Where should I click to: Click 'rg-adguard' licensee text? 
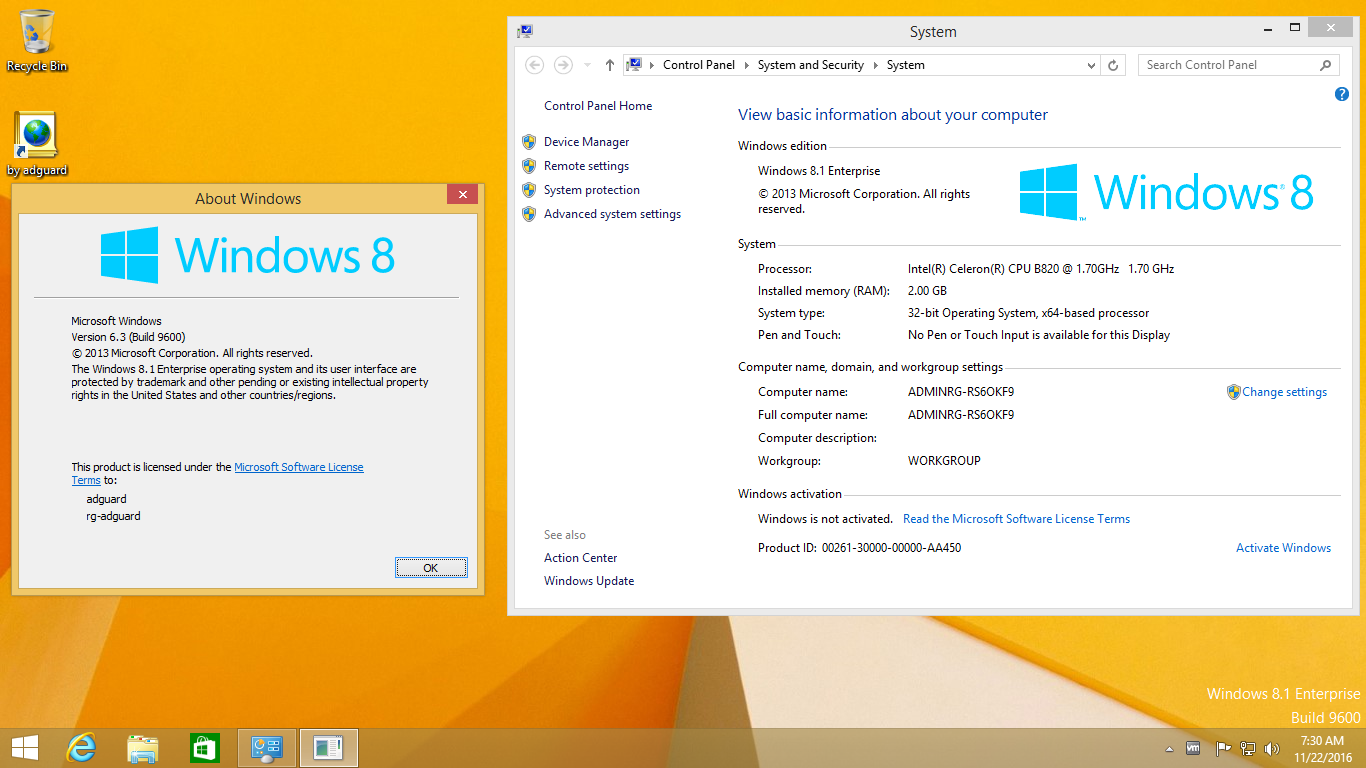(113, 516)
